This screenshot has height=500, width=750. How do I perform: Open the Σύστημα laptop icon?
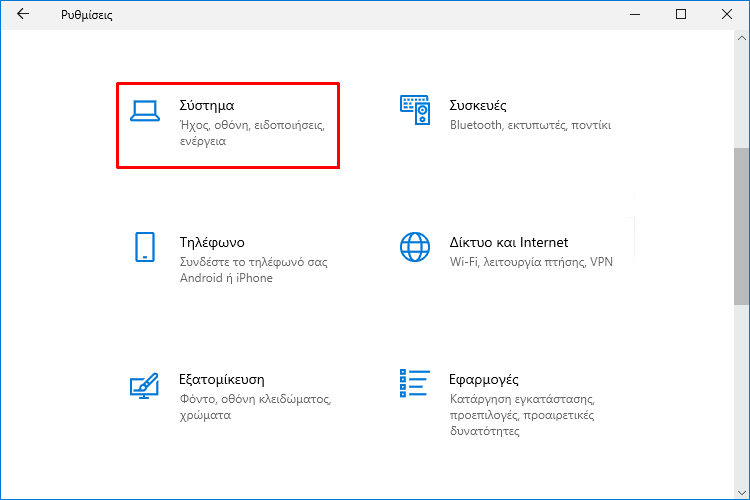(145, 111)
